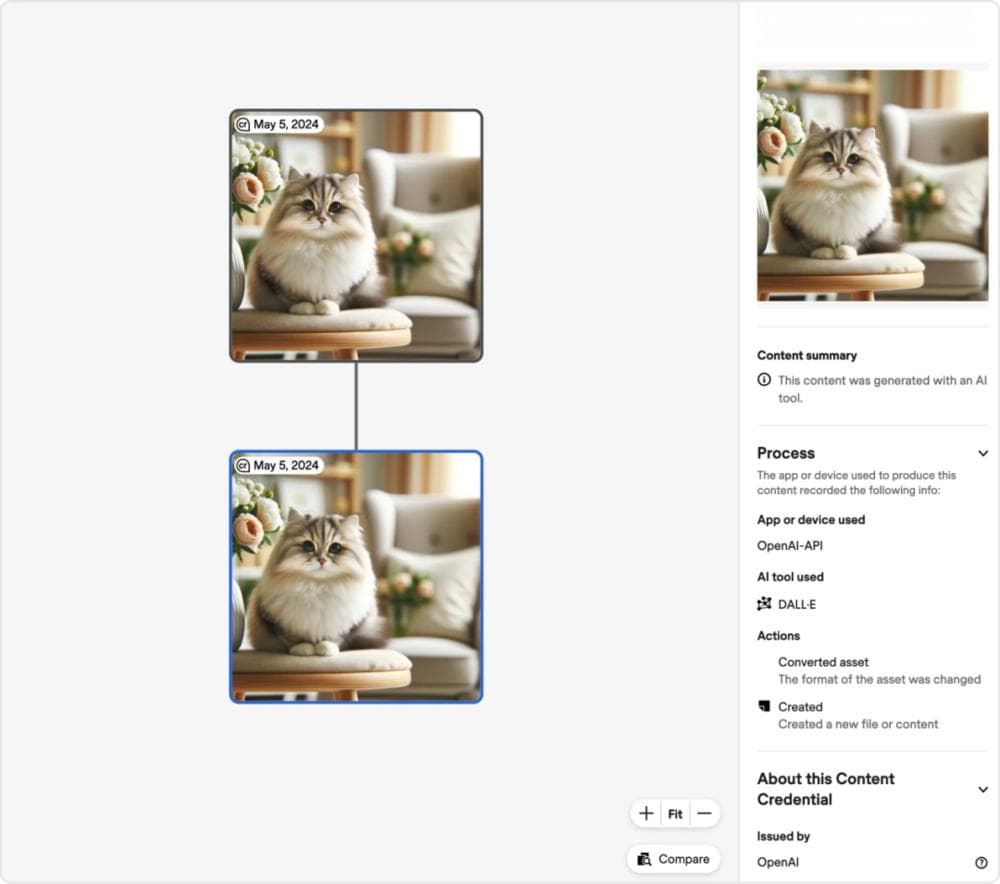Screen dimensions: 1000x884
Task: Click the 'Process' heading
Action: point(786,453)
